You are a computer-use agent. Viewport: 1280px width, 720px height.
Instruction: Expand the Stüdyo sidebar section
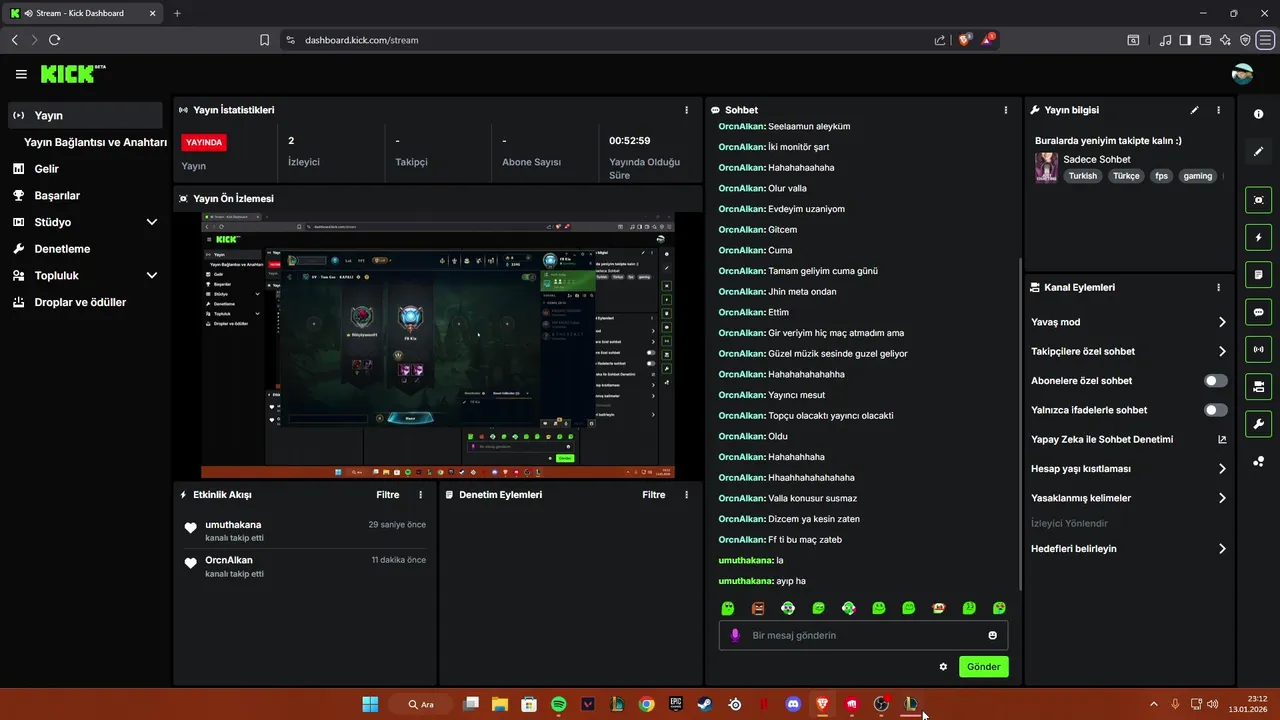pos(152,222)
